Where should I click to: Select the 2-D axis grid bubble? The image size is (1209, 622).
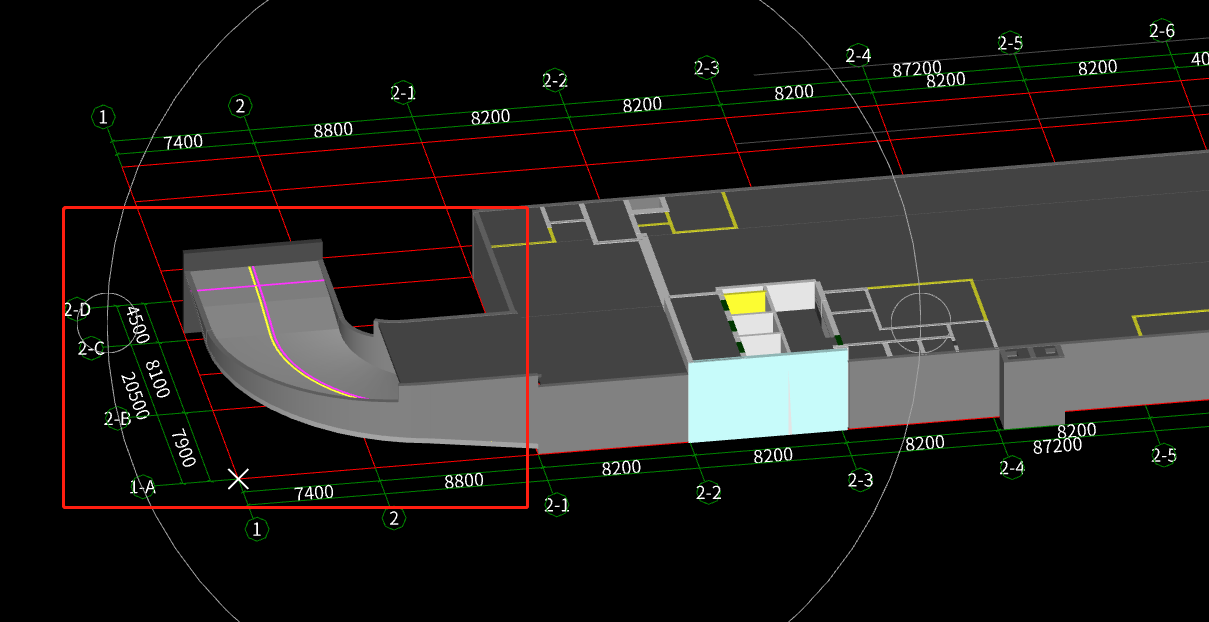pyautogui.click(x=77, y=310)
